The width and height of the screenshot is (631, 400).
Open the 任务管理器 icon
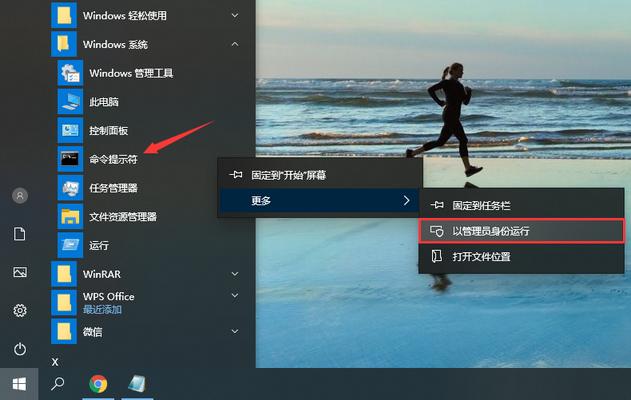pyautogui.click(x=70, y=188)
